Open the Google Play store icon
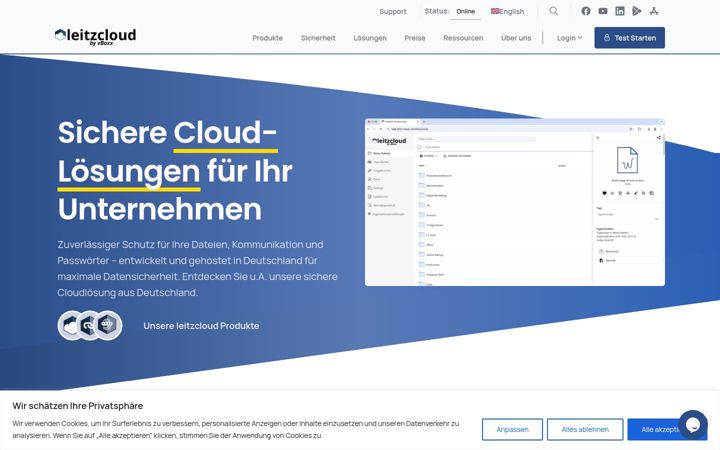 point(636,11)
